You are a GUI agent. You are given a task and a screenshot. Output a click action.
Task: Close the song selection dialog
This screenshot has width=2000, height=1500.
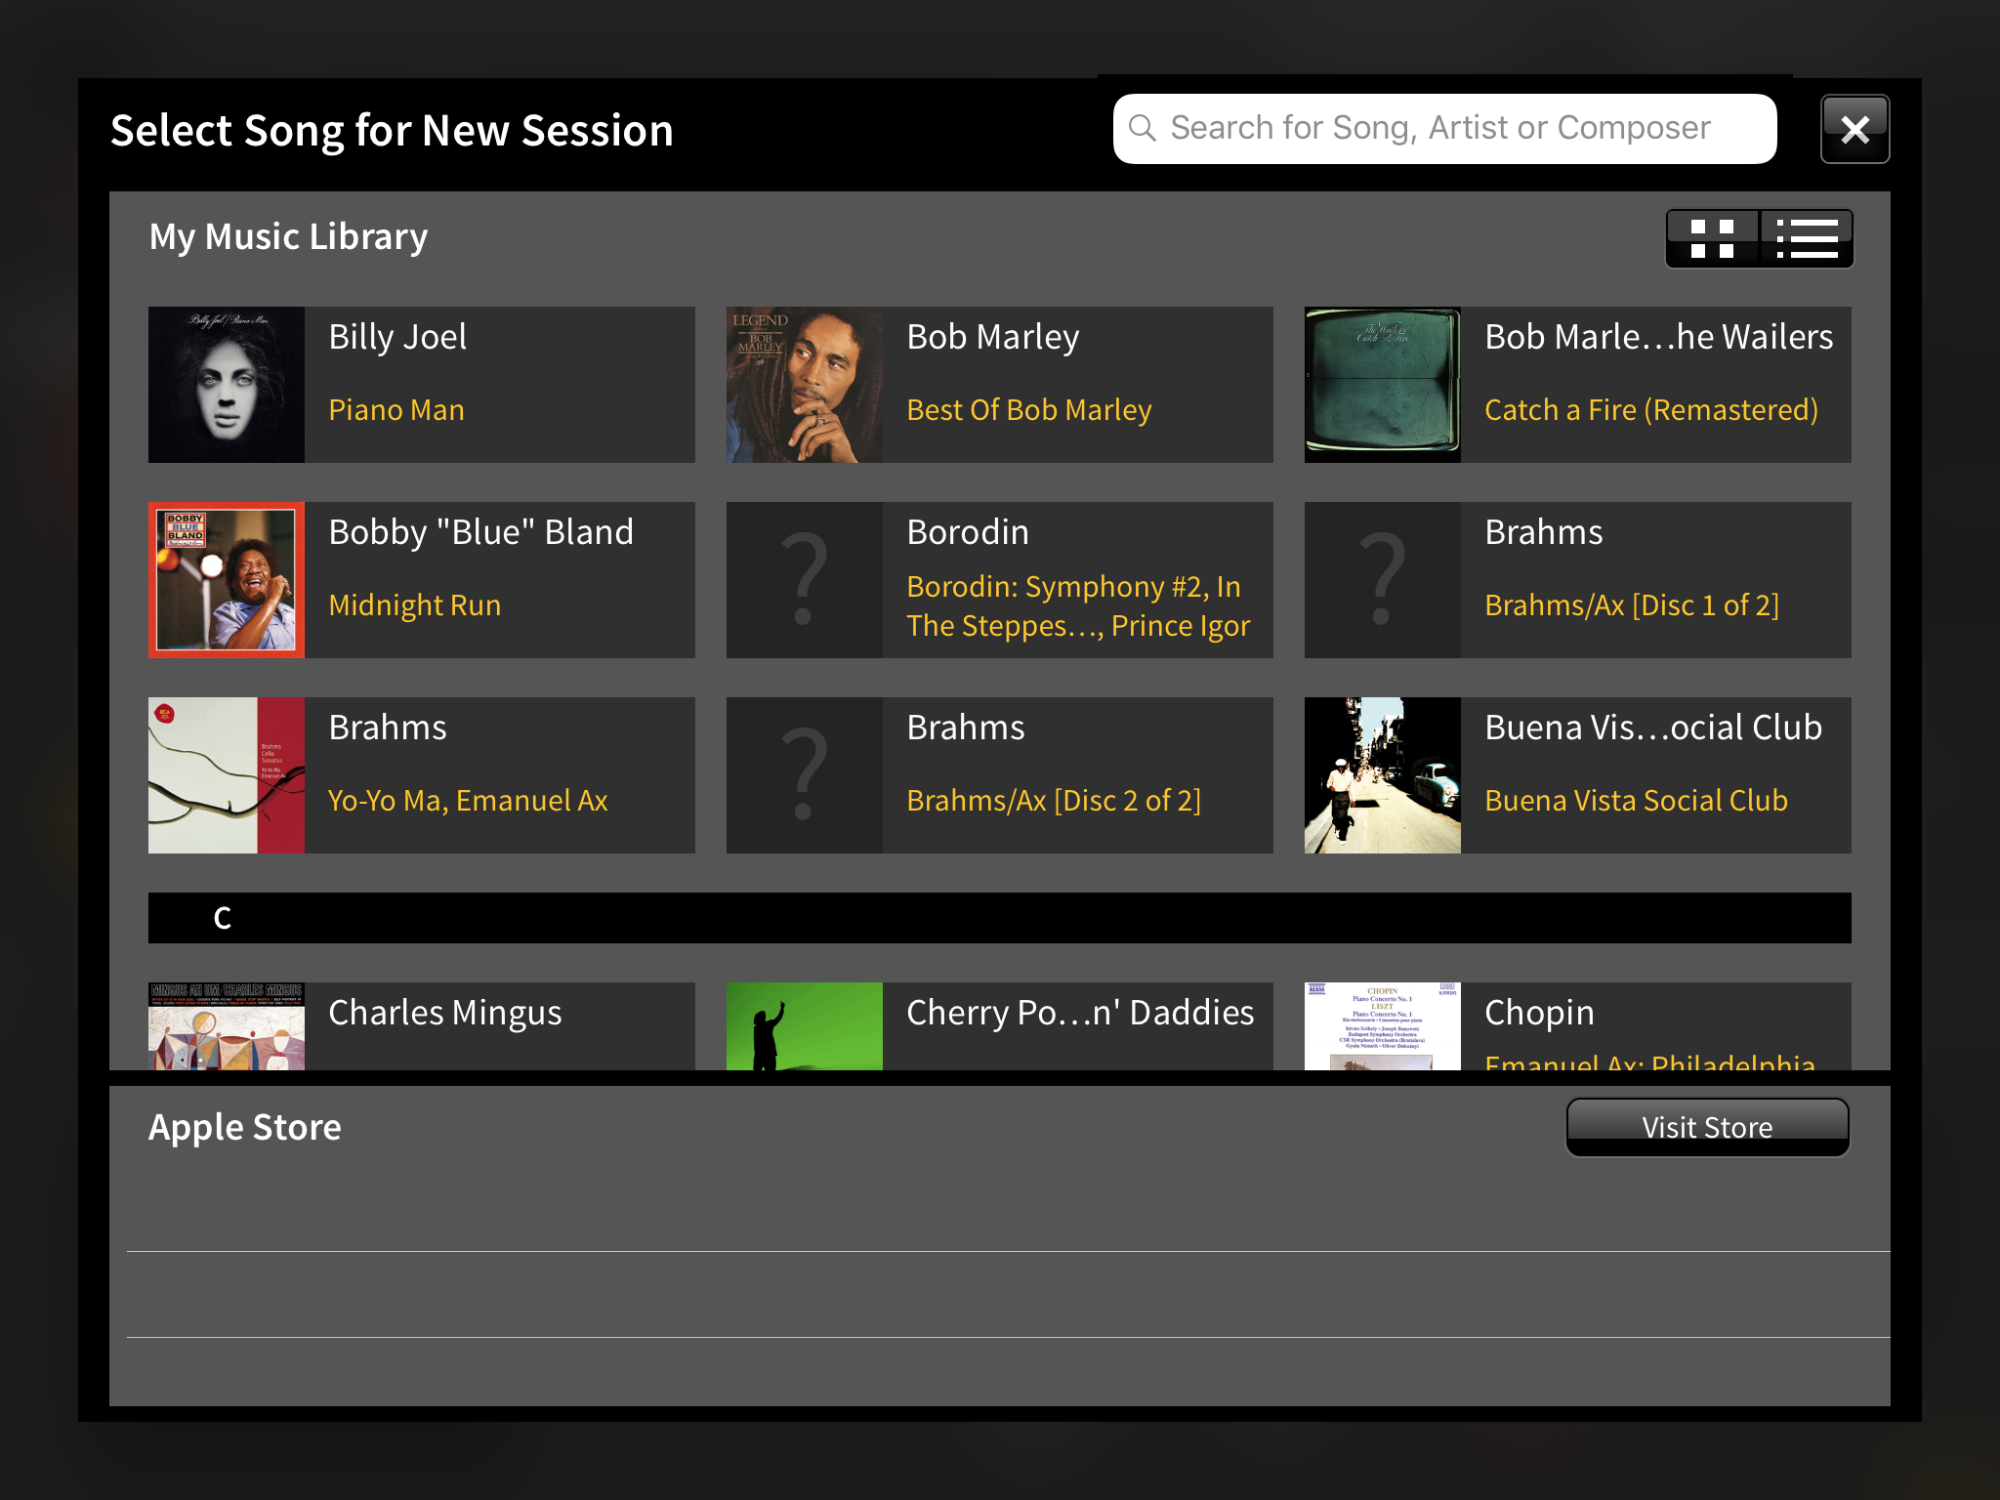(1854, 129)
